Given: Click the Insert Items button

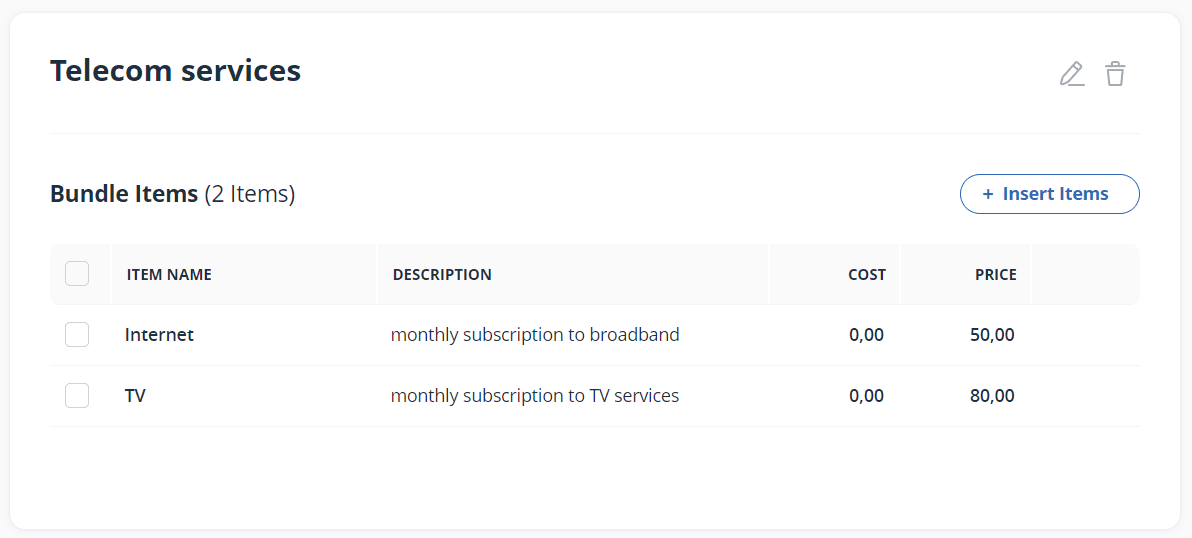Looking at the screenshot, I should point(1050,194).
